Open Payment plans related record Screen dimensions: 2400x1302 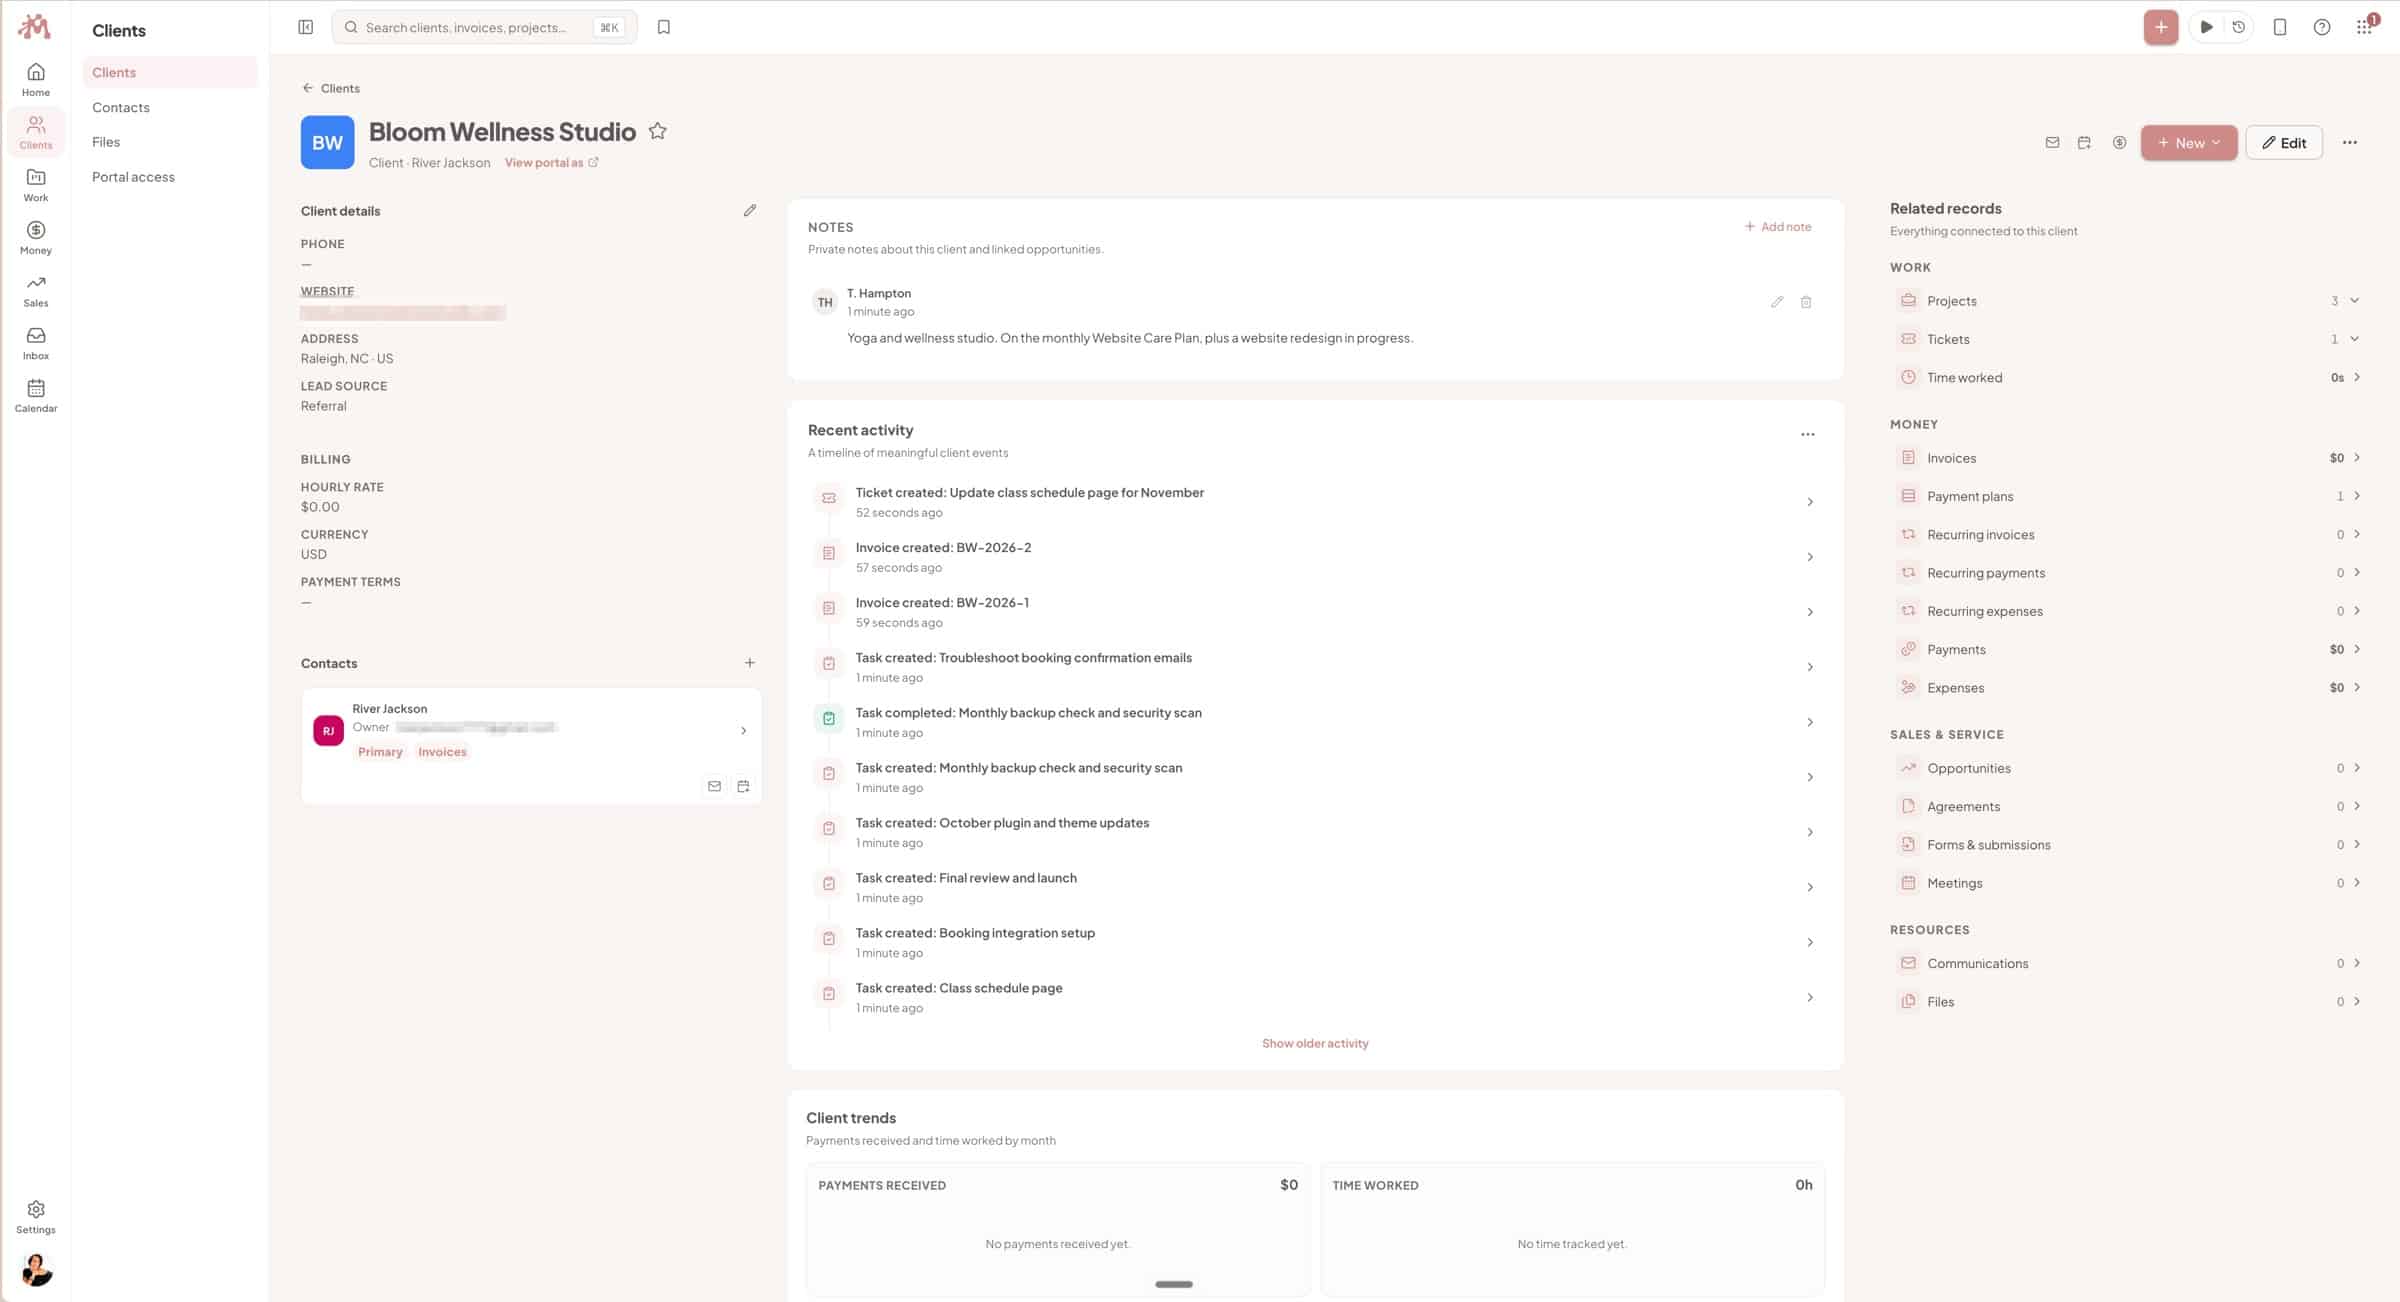2128,496
